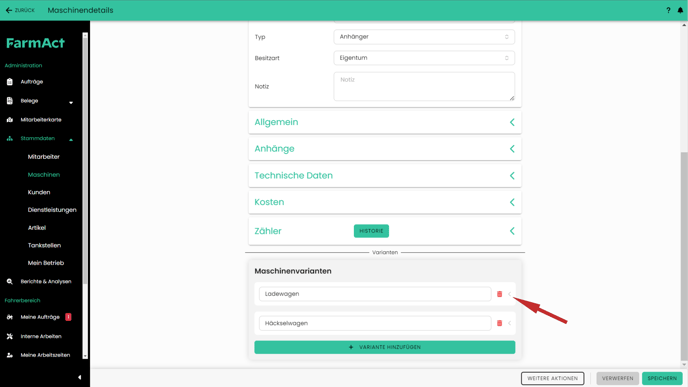Expand the Belege submenu arrow

[x=71, y=103]
